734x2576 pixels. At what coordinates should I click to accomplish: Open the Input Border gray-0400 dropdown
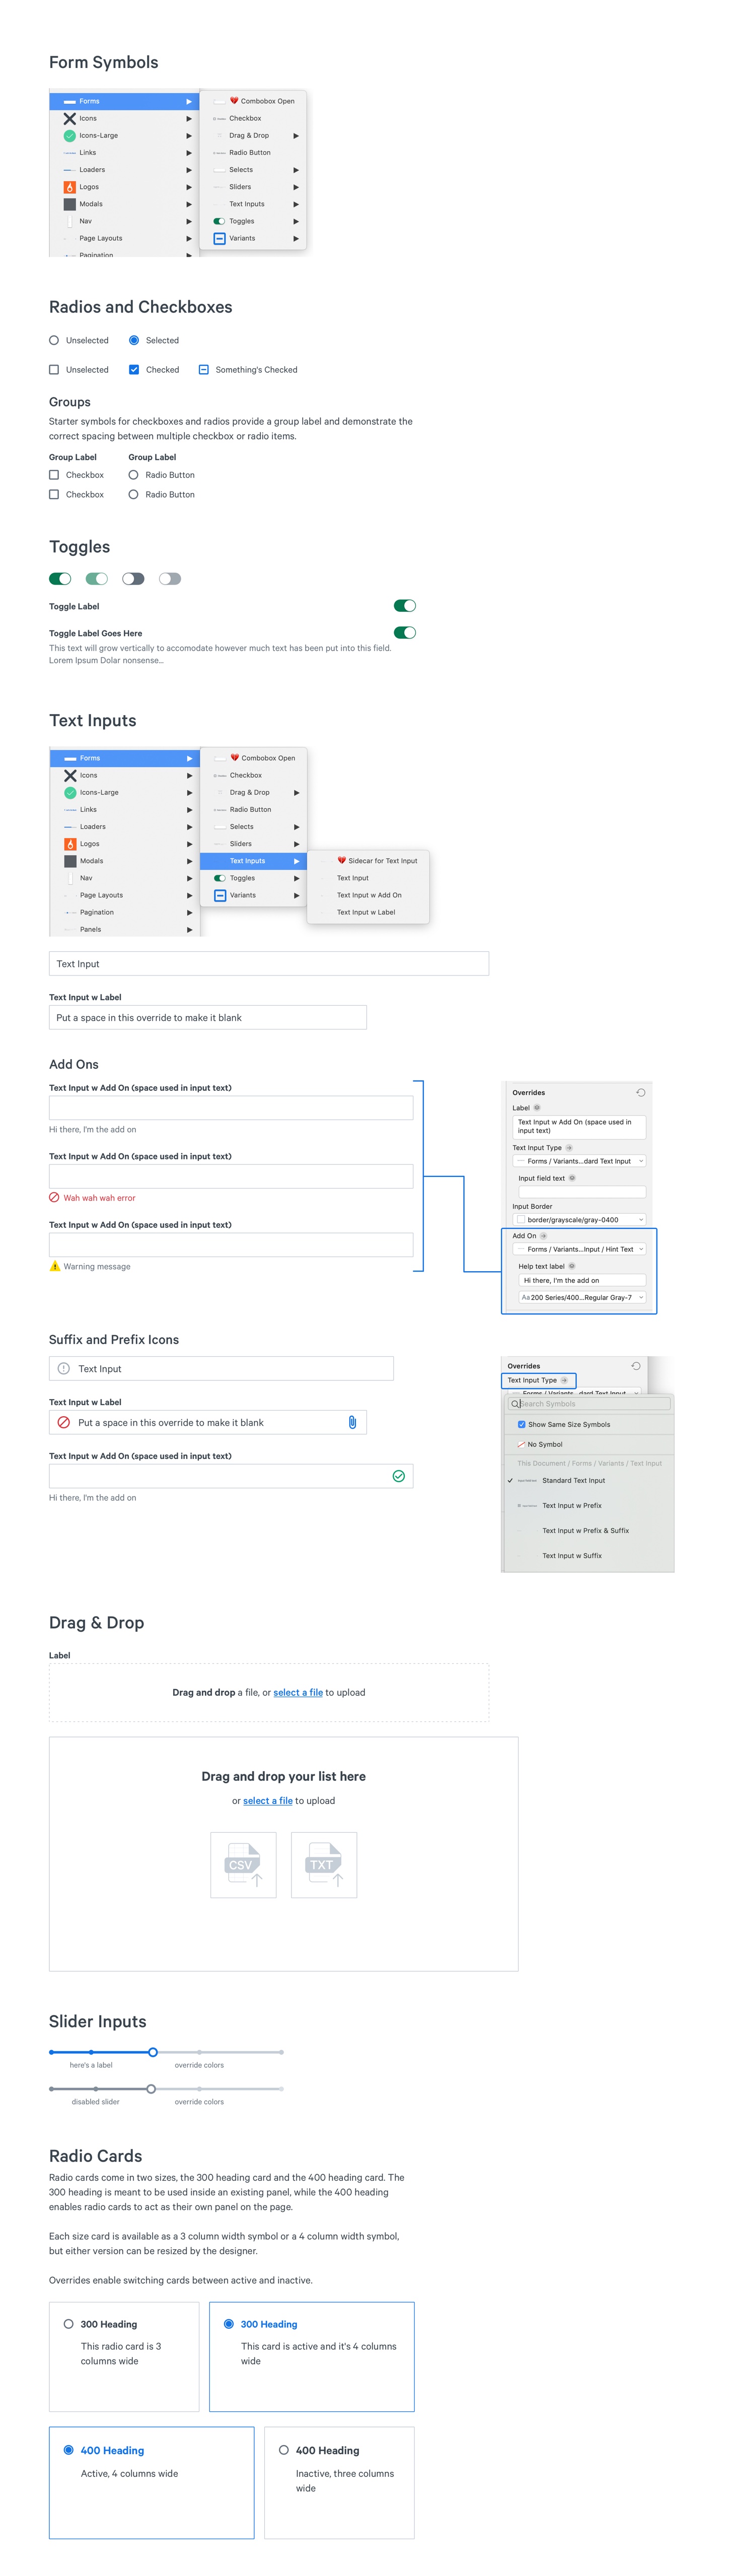tap(580, 1220)
